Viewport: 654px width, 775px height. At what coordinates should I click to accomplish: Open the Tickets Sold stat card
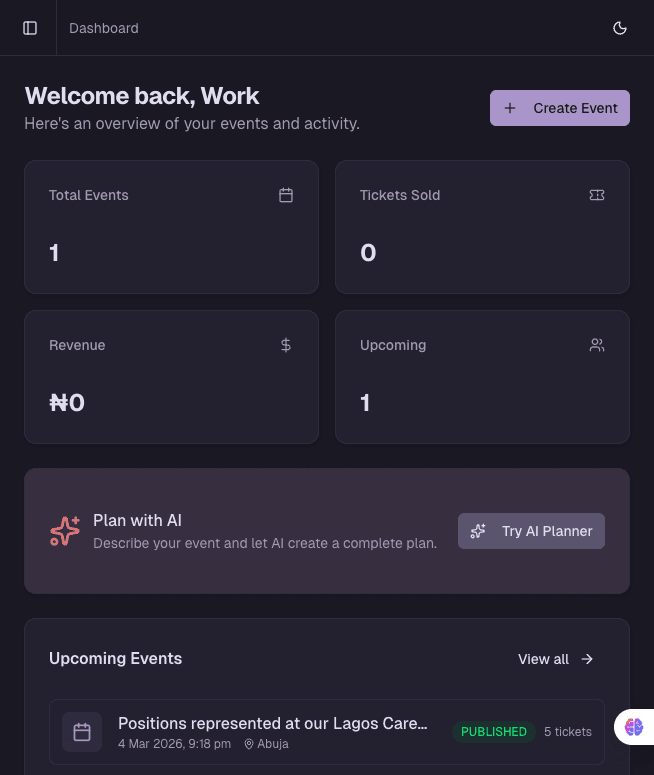(x=482, y=227)
